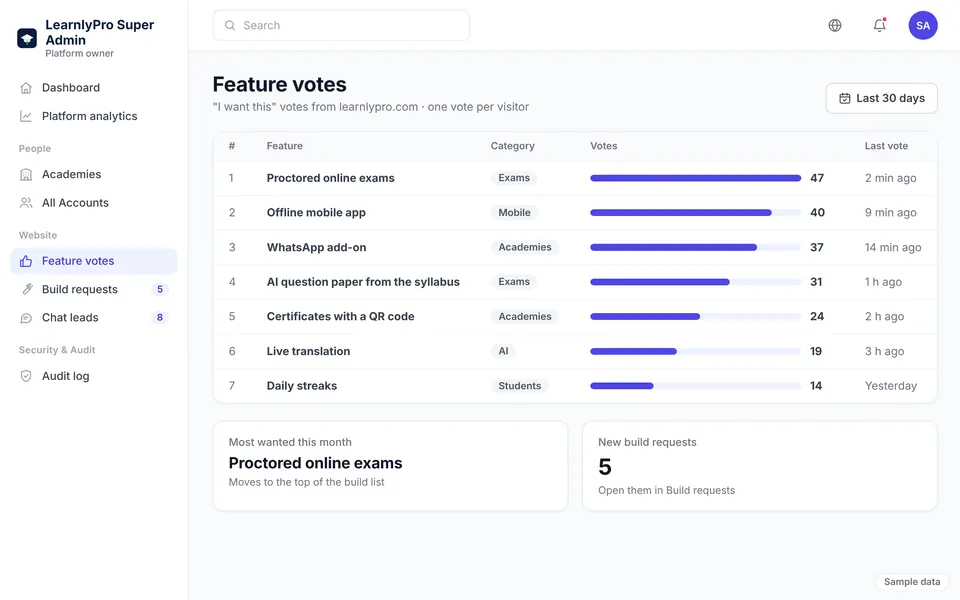Open All Accounts section
This screenshot has height=600, width=960.
pyautogui.click(x=94, y=203)
